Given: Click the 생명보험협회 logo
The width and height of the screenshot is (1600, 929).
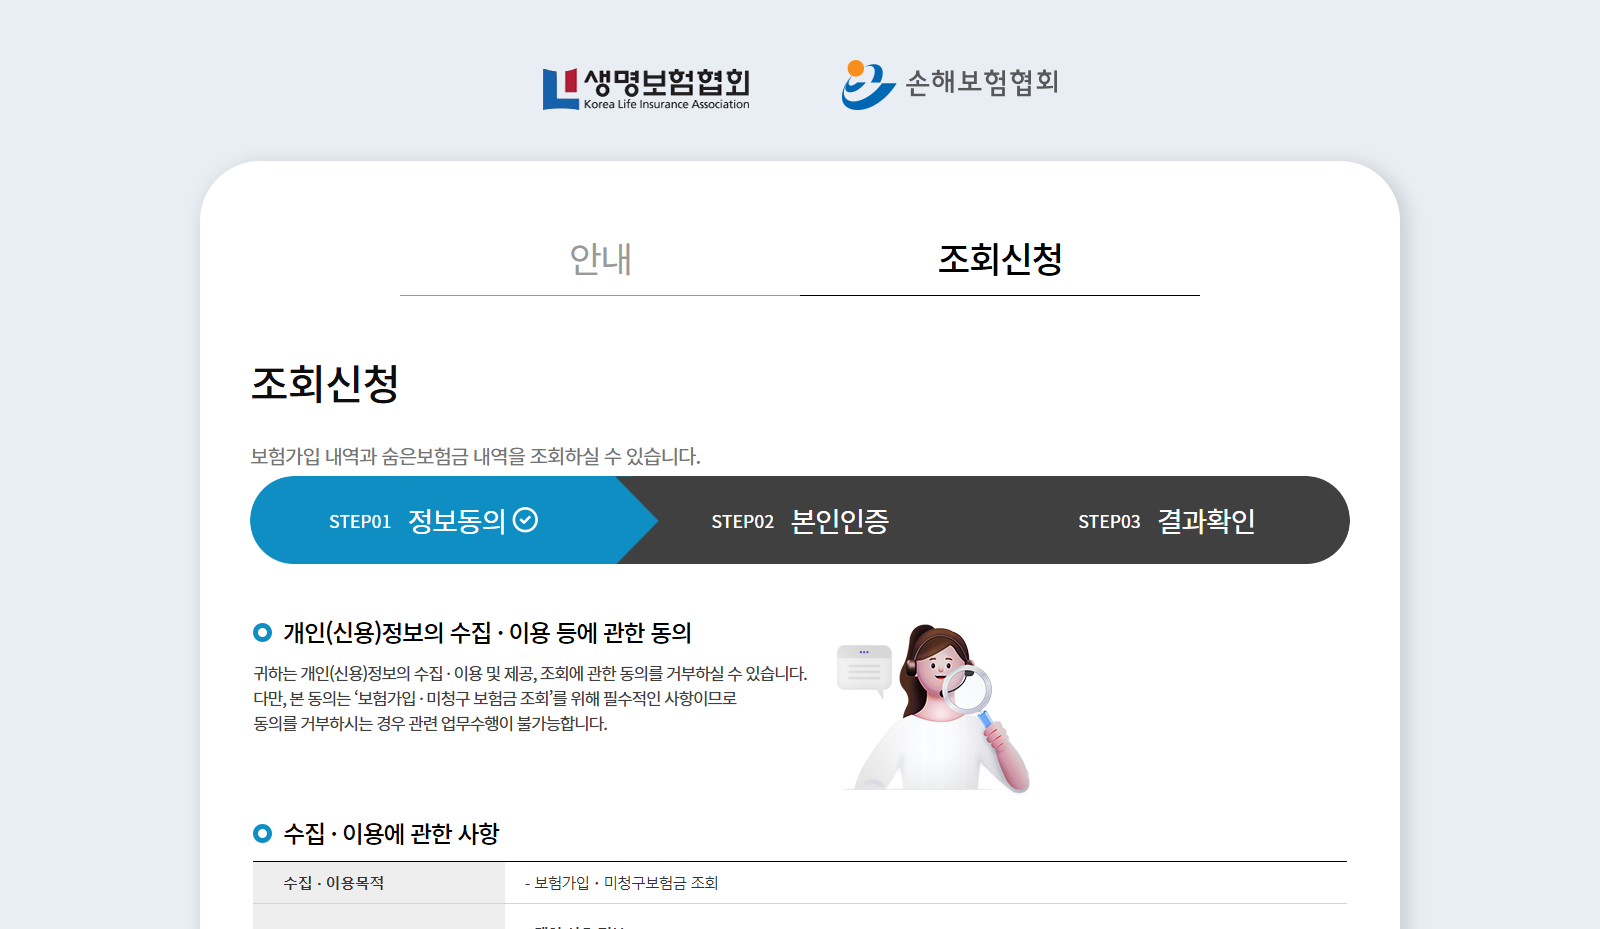Looking at the screenshot, I should click(x=646, y=88).
